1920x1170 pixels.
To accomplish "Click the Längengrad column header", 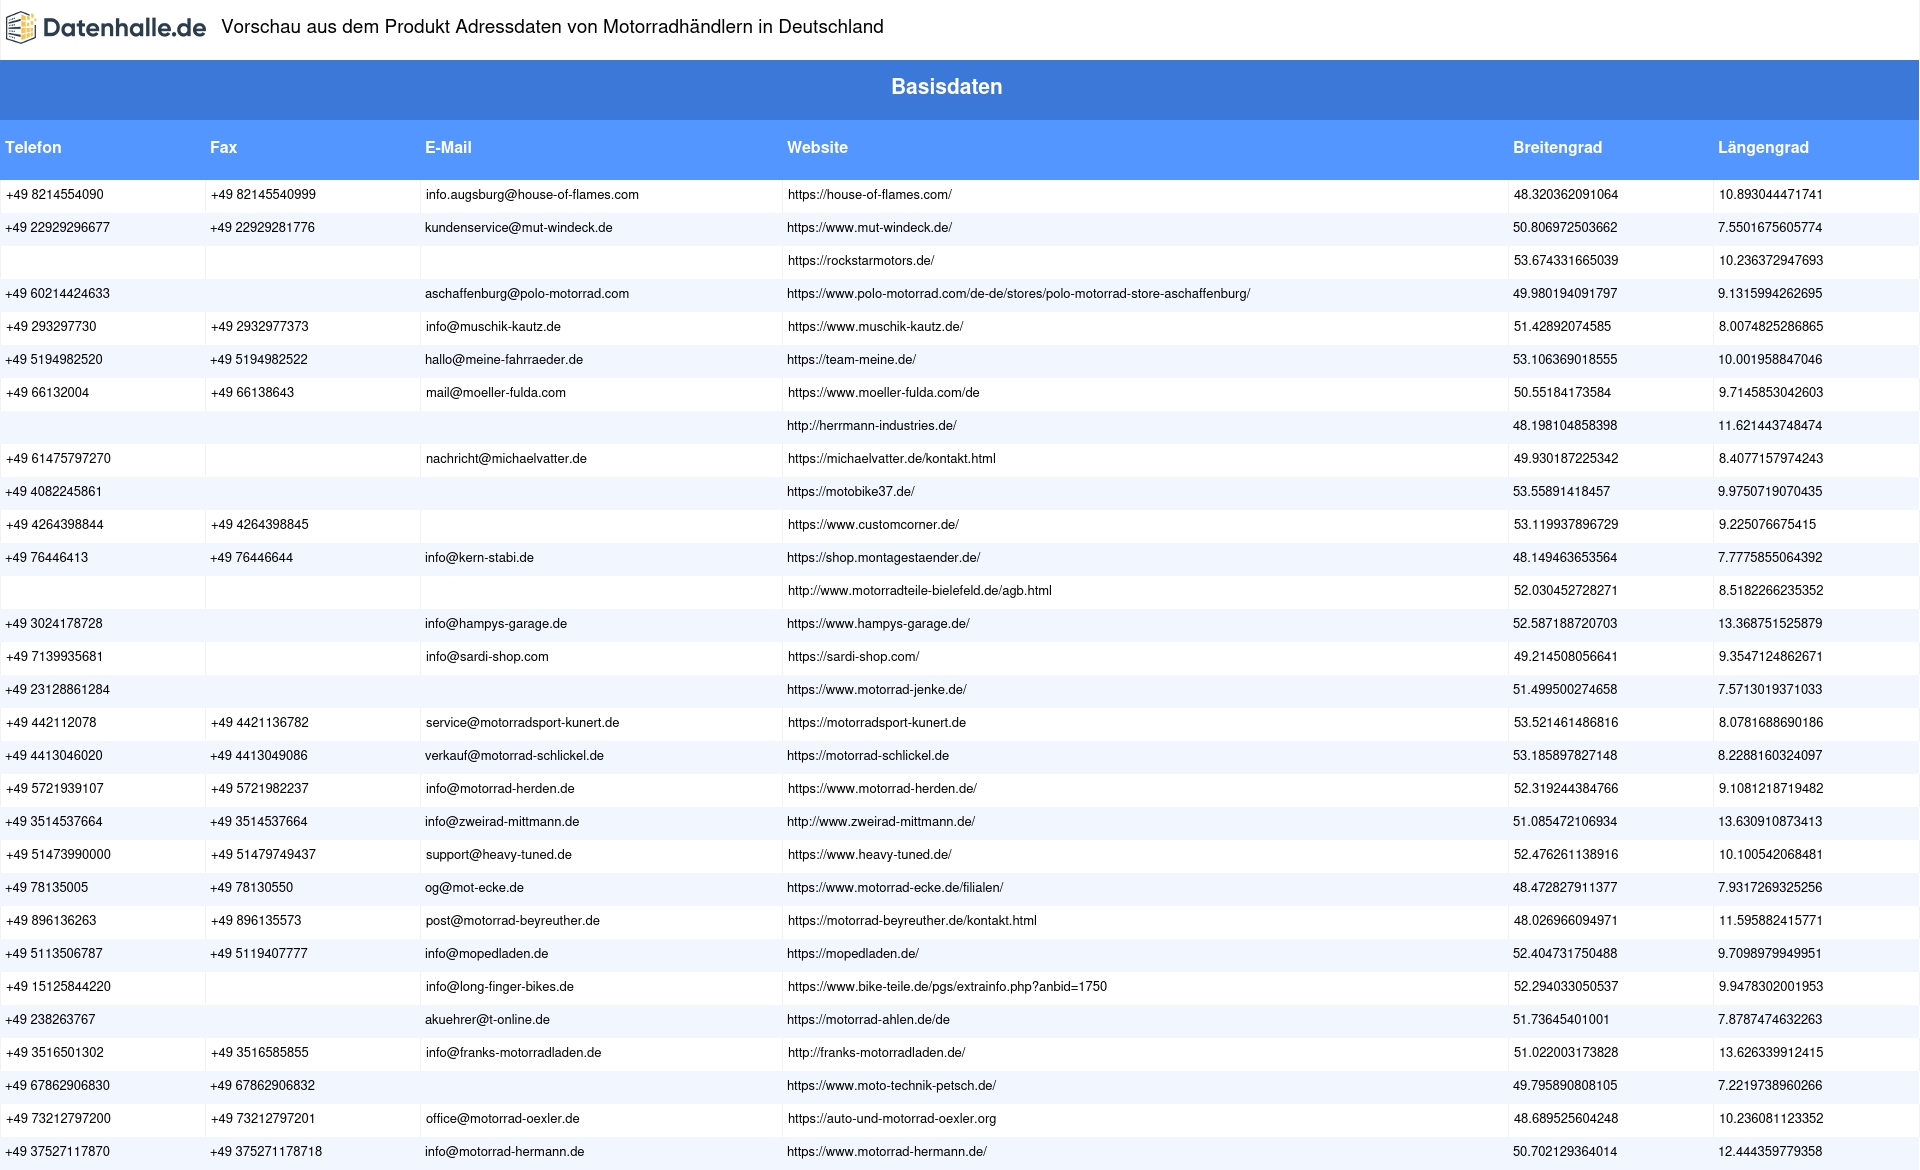I will pos(1763,147).
